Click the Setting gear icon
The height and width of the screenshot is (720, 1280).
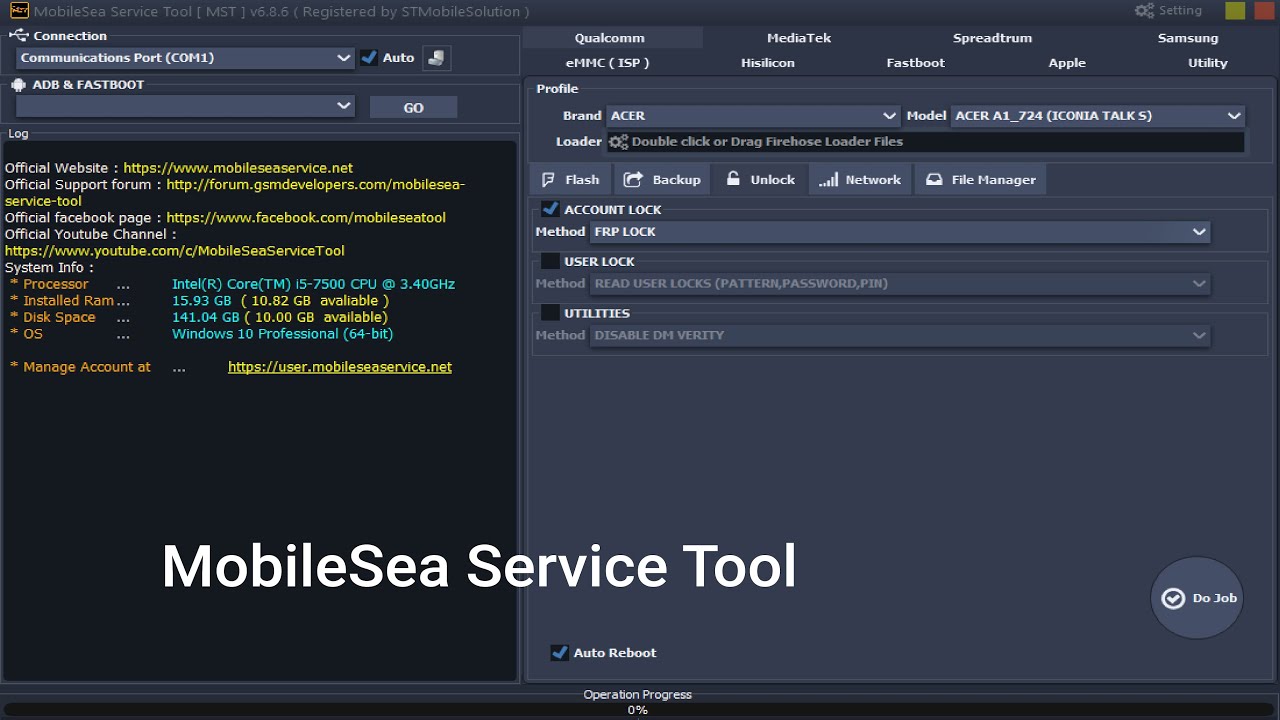[x=1144, y=11]
